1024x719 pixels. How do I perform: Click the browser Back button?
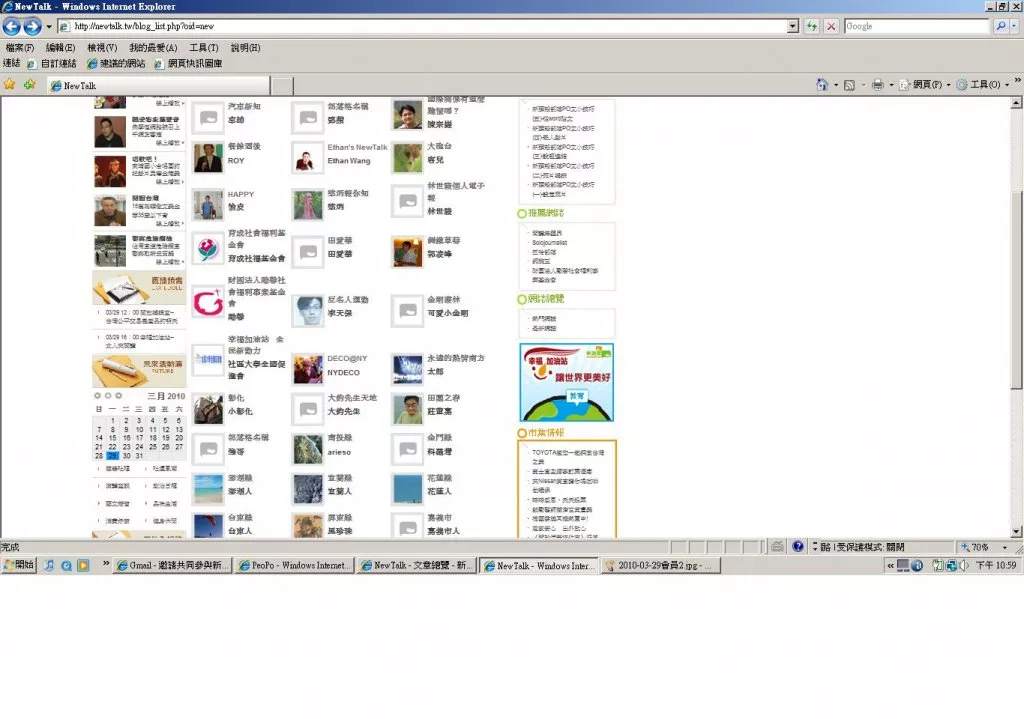(12, 26)
